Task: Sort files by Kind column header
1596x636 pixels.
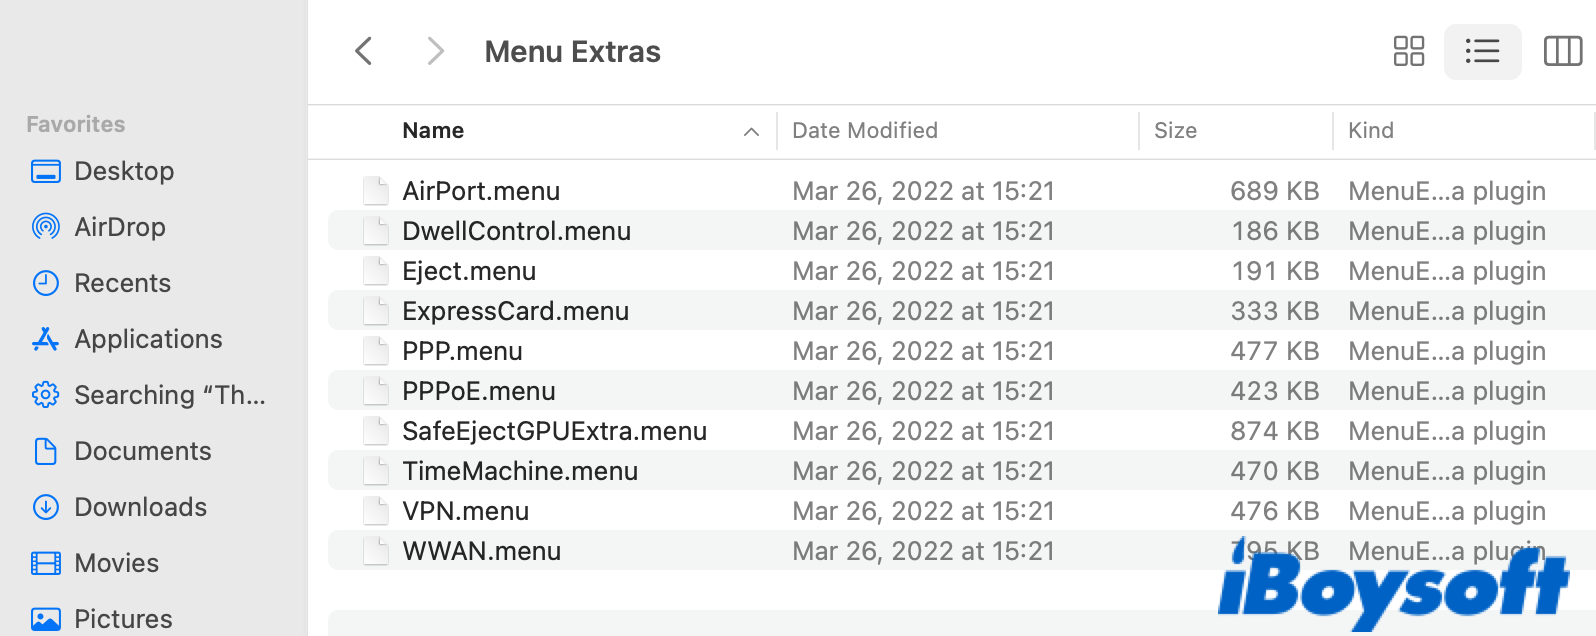Action: point(1370,131)
